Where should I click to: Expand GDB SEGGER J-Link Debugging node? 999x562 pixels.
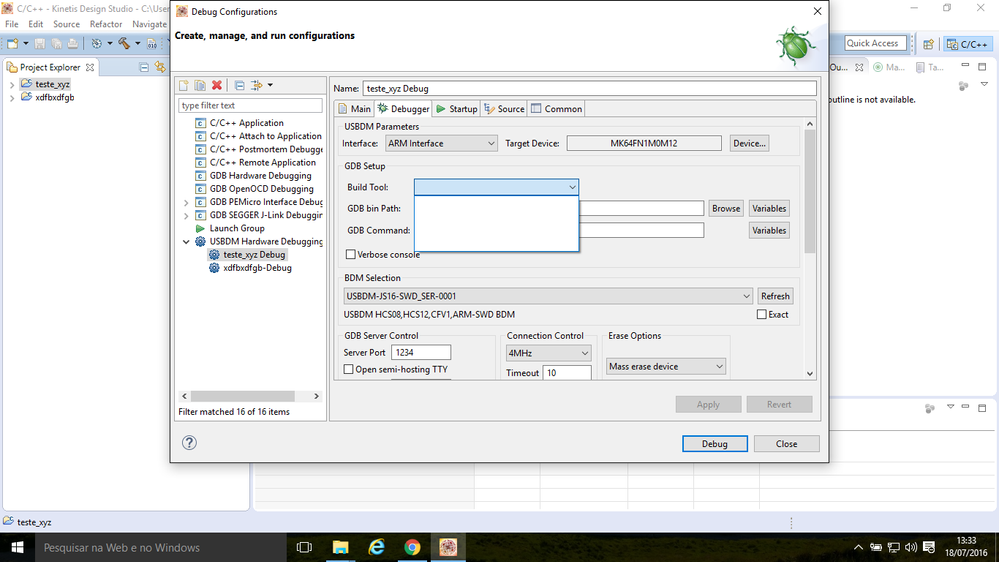pyautogui.click(x=186, y=215)
